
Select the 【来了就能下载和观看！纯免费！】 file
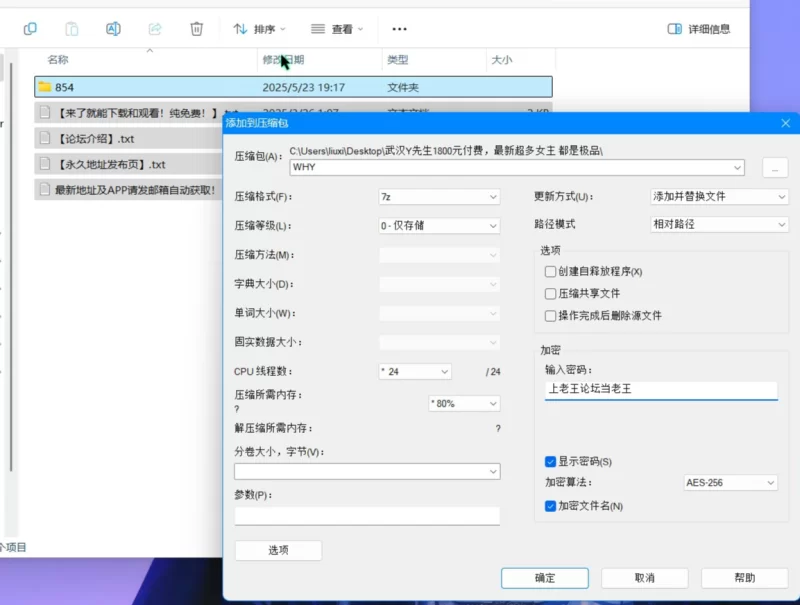pyautogui.click(x=128, y=113)
